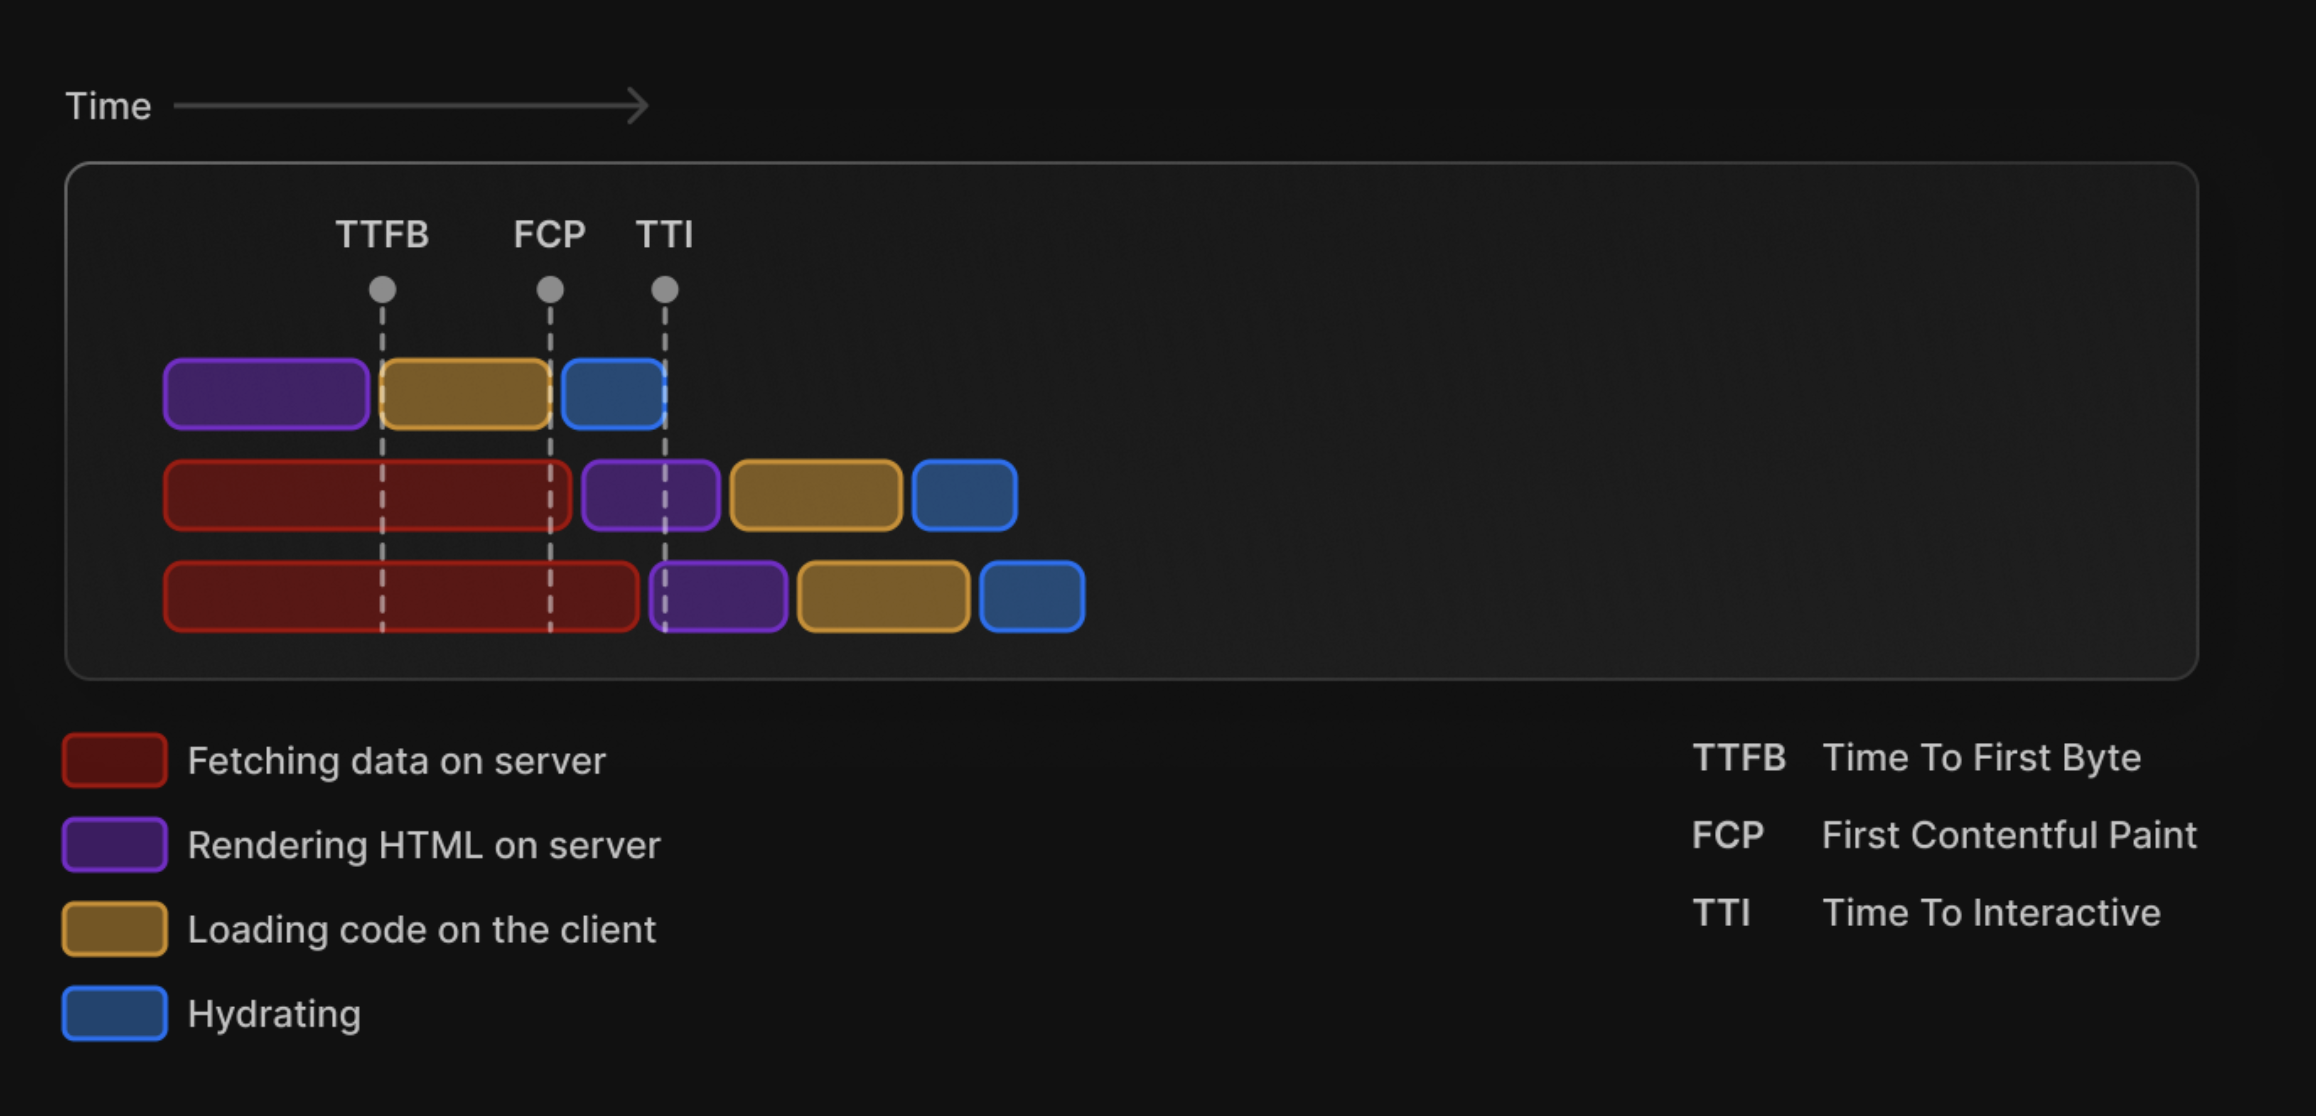The width and height of the screenshot is (2316, 1116).
Task: Click the Time arrow head
Action: [x=638, y=105]
